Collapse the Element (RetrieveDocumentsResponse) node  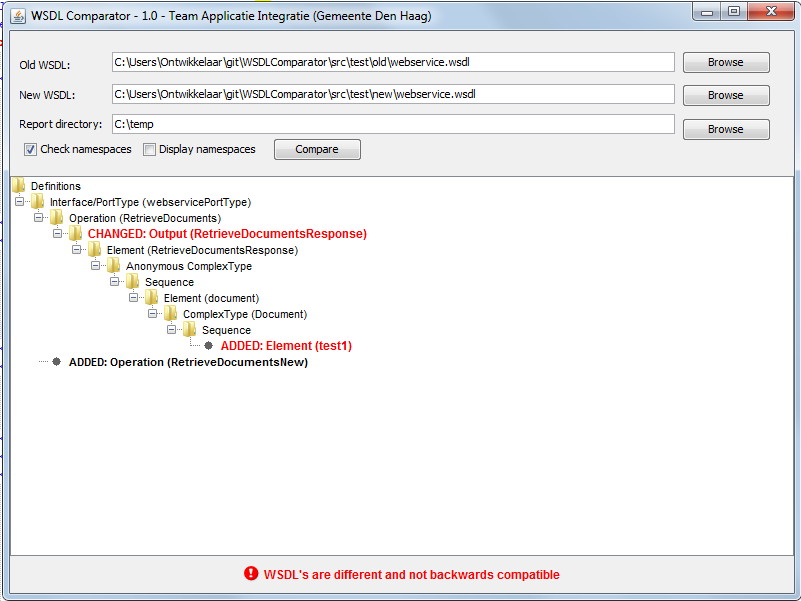(76, 249)
